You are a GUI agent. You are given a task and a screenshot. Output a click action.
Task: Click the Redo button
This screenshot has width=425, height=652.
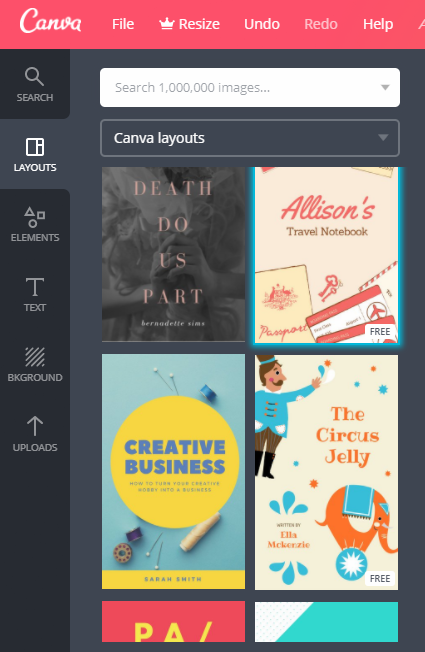point(321,24)
